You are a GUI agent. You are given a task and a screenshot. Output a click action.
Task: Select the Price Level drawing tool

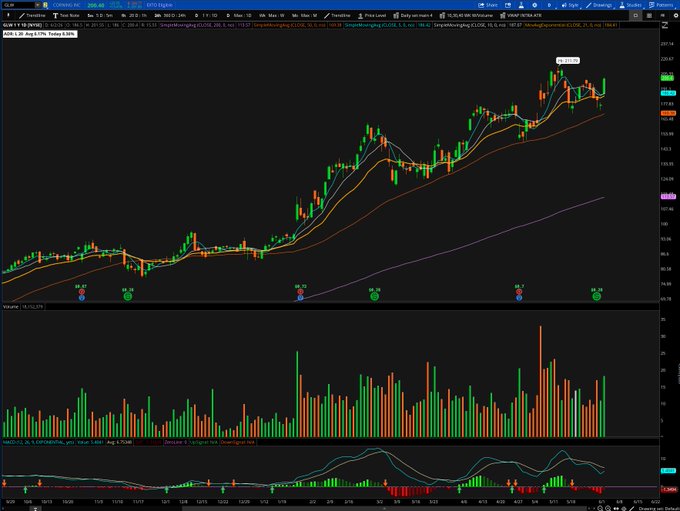point(372,15)
